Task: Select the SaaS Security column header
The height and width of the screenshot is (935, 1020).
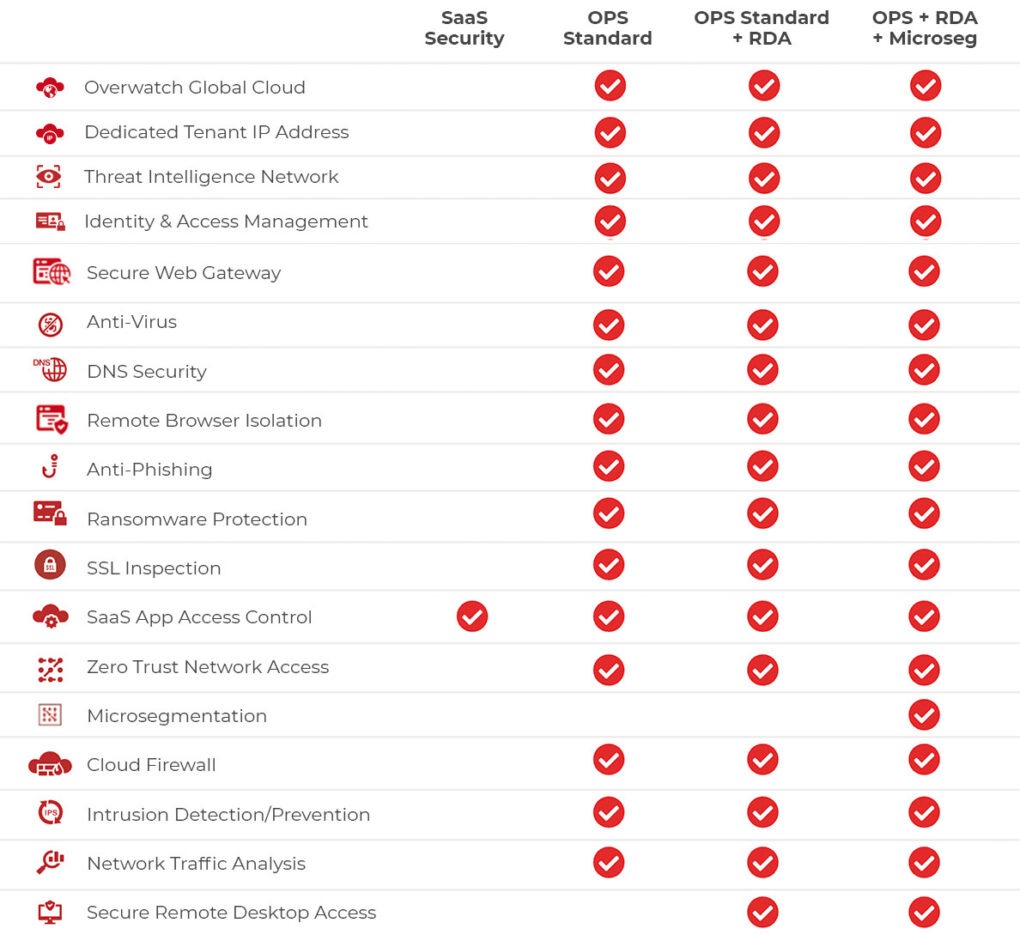Action: pos(464,28)
